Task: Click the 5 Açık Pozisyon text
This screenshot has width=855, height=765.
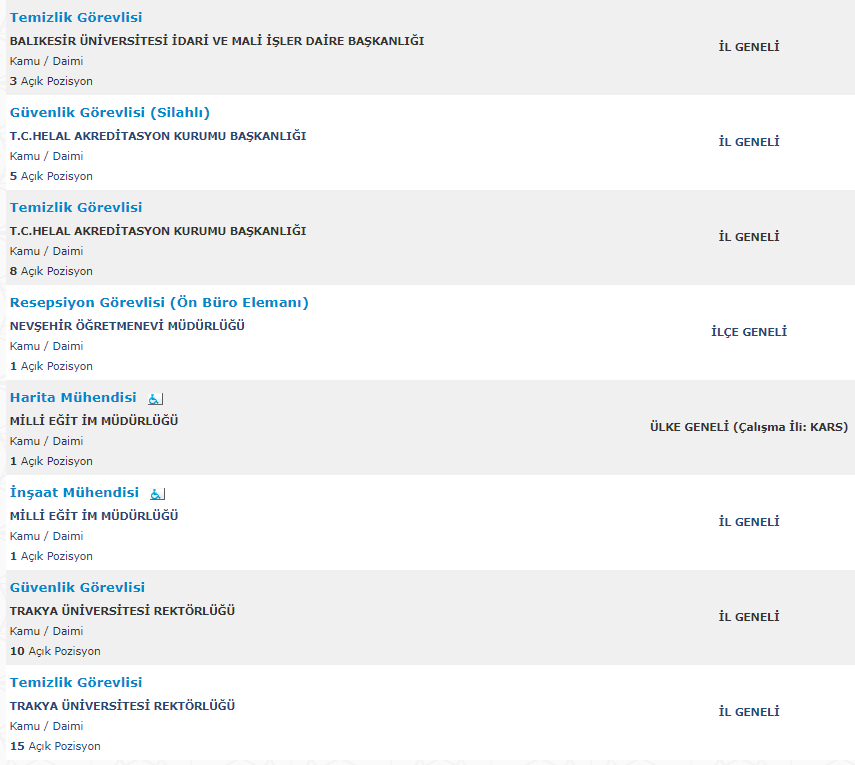Action: (x=51, y=176)
